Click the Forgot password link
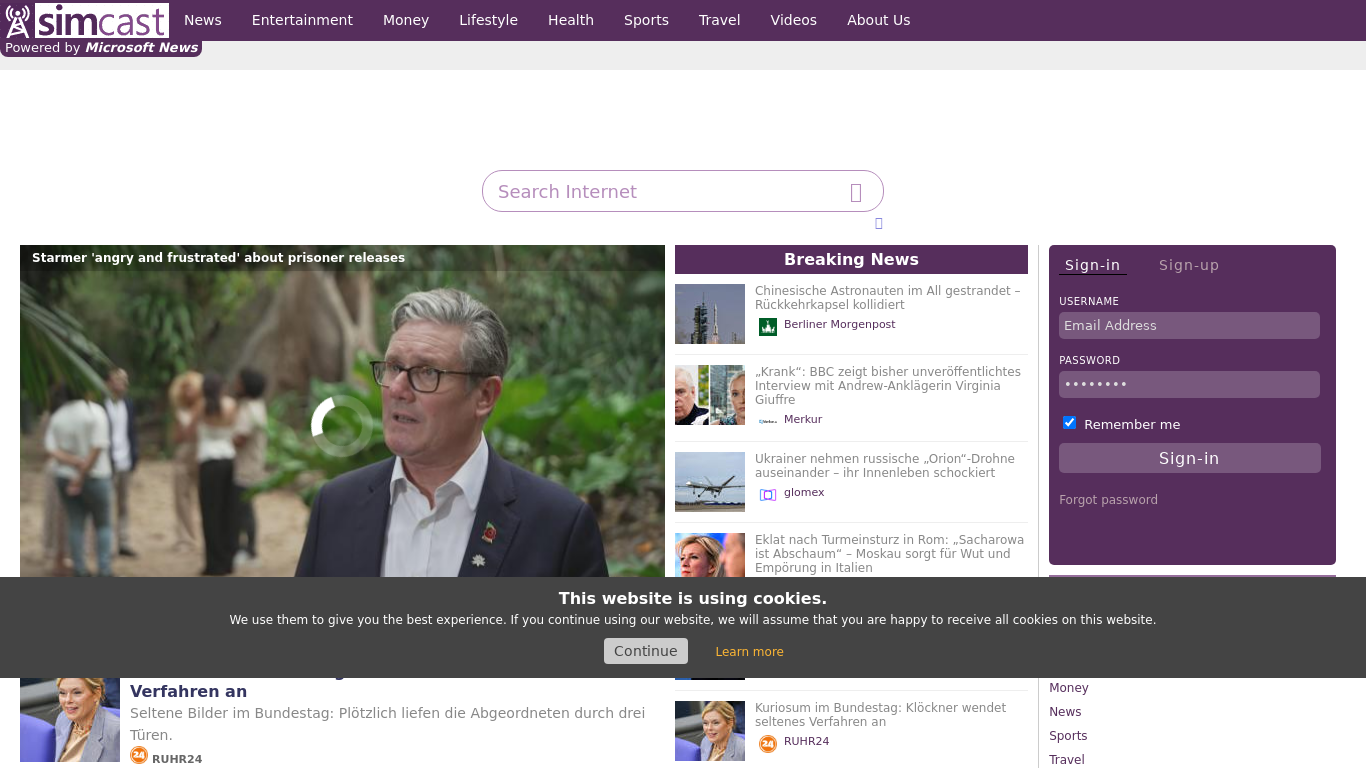The height and width of the screenshot is (768, 1366). (1108, 500)
